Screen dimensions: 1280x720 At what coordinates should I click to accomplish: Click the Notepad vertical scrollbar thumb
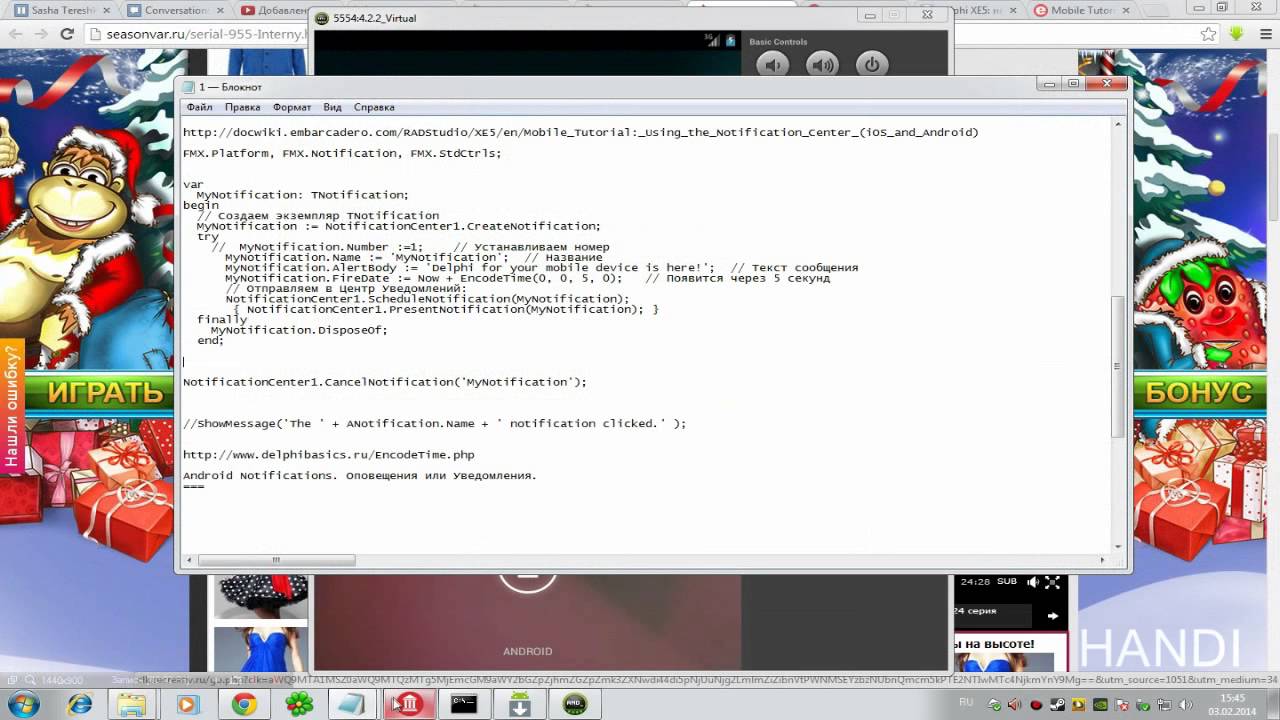pyautogui.click(x=1117, y=366)
